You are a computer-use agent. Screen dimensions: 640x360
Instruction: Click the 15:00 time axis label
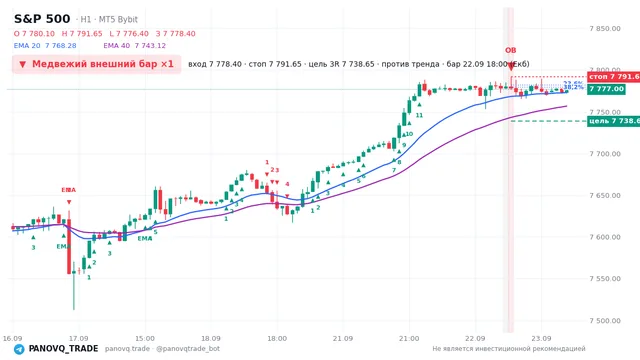click(x=145, y=338)
